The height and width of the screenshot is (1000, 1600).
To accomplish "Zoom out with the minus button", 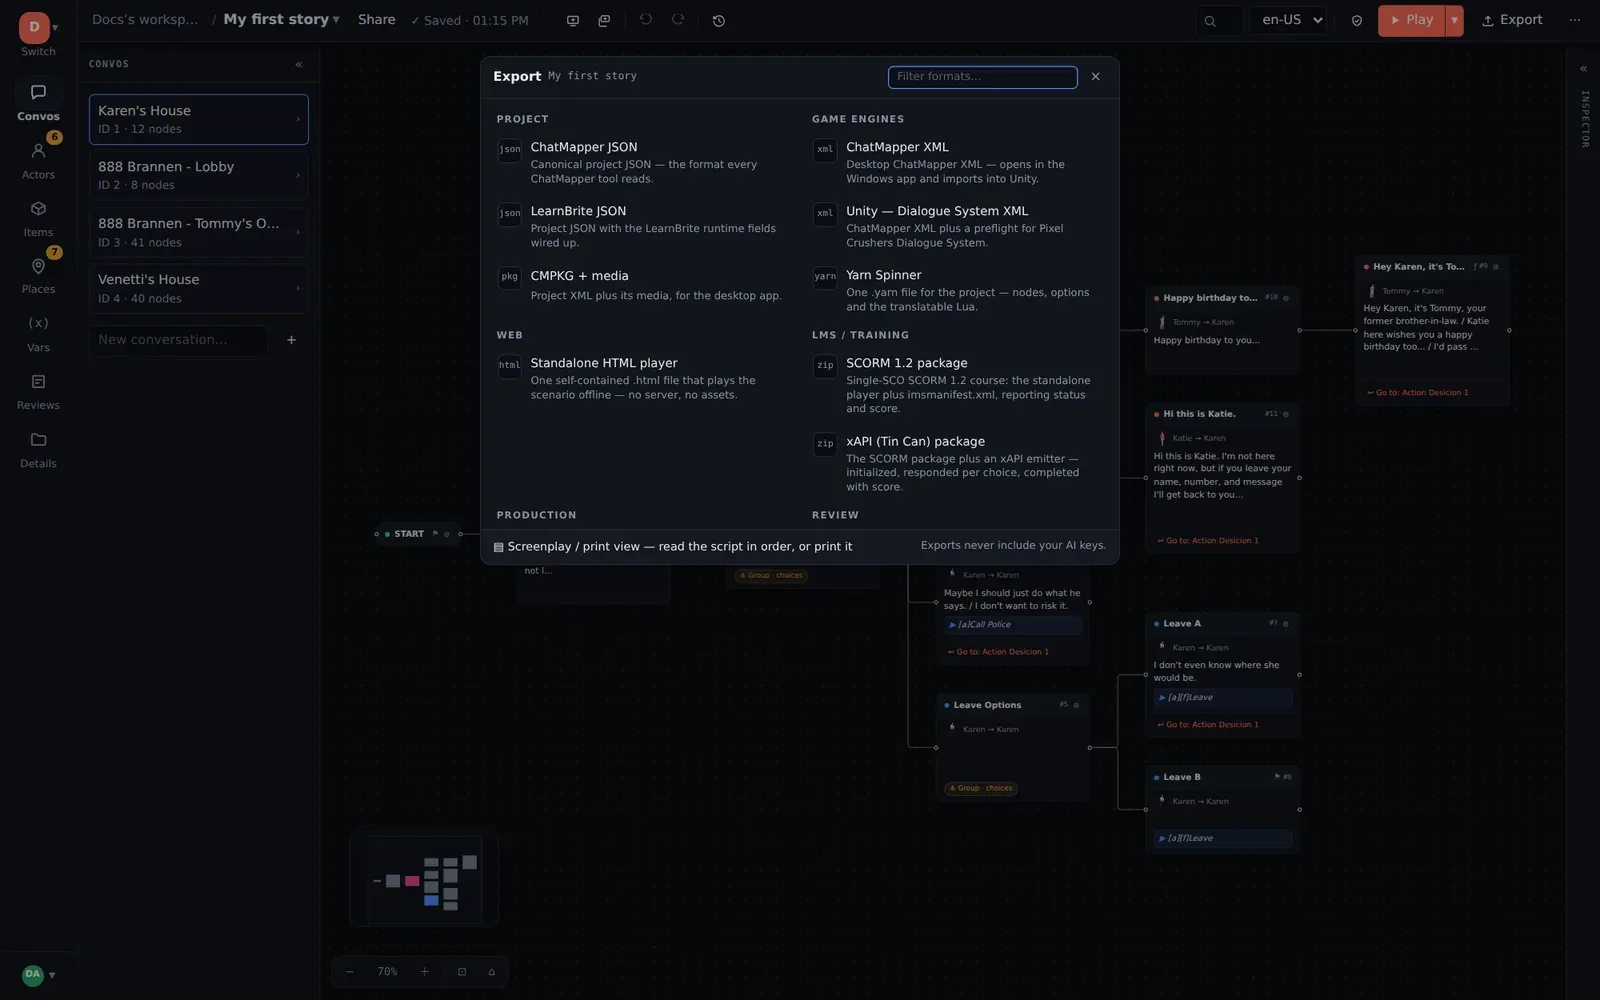I will [x=350, y=972].
